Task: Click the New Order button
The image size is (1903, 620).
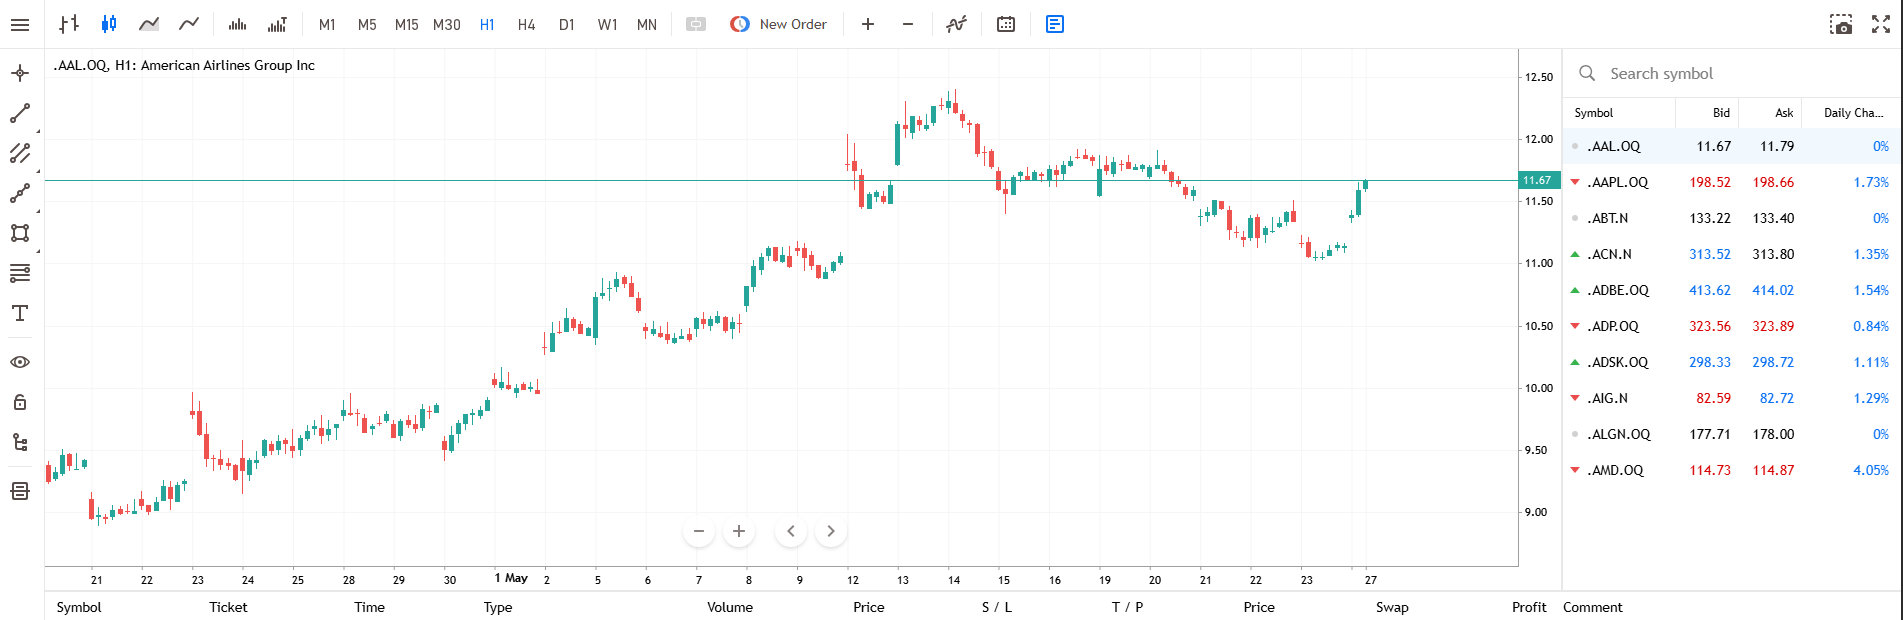Action: point(779,24)
